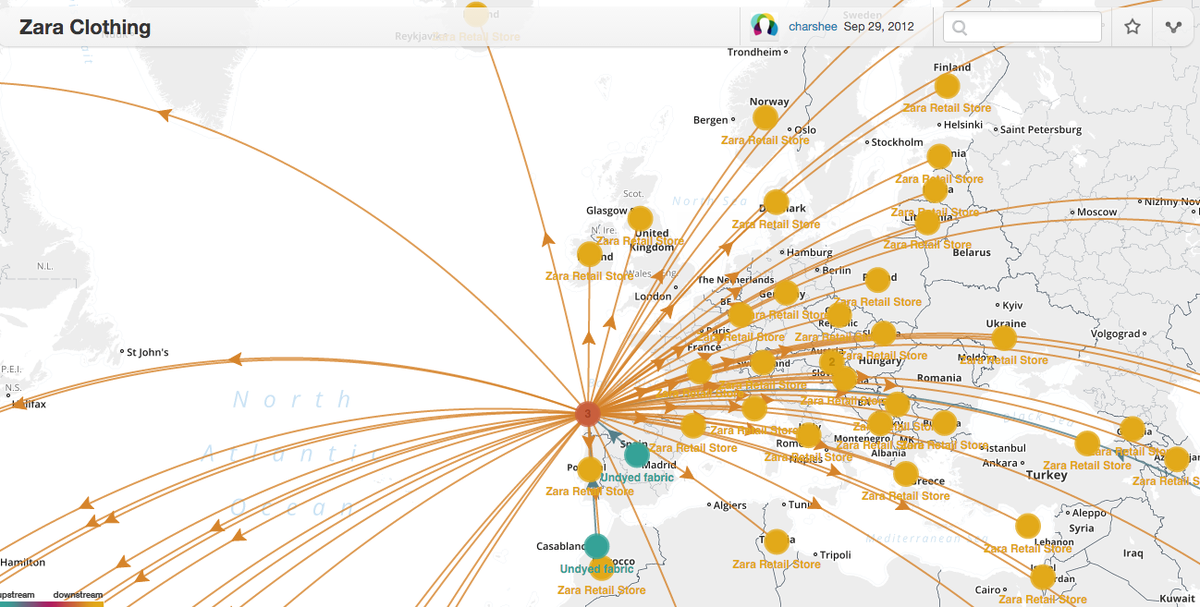Click the Trondheim city label

coord(753,52)
